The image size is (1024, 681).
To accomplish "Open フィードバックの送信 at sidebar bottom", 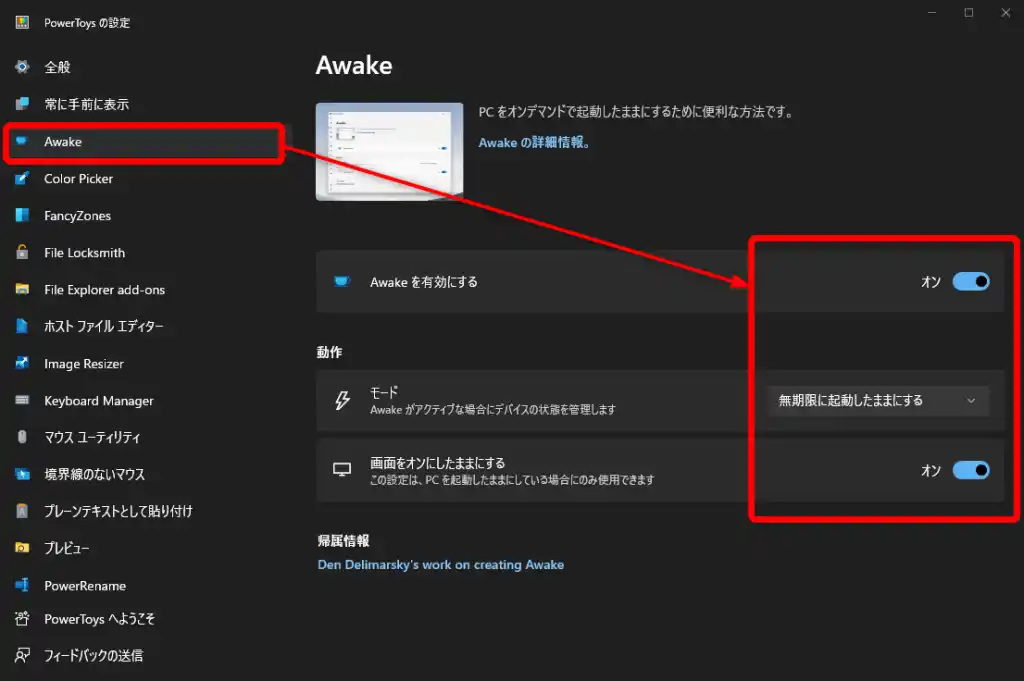I will click(93, 656).
